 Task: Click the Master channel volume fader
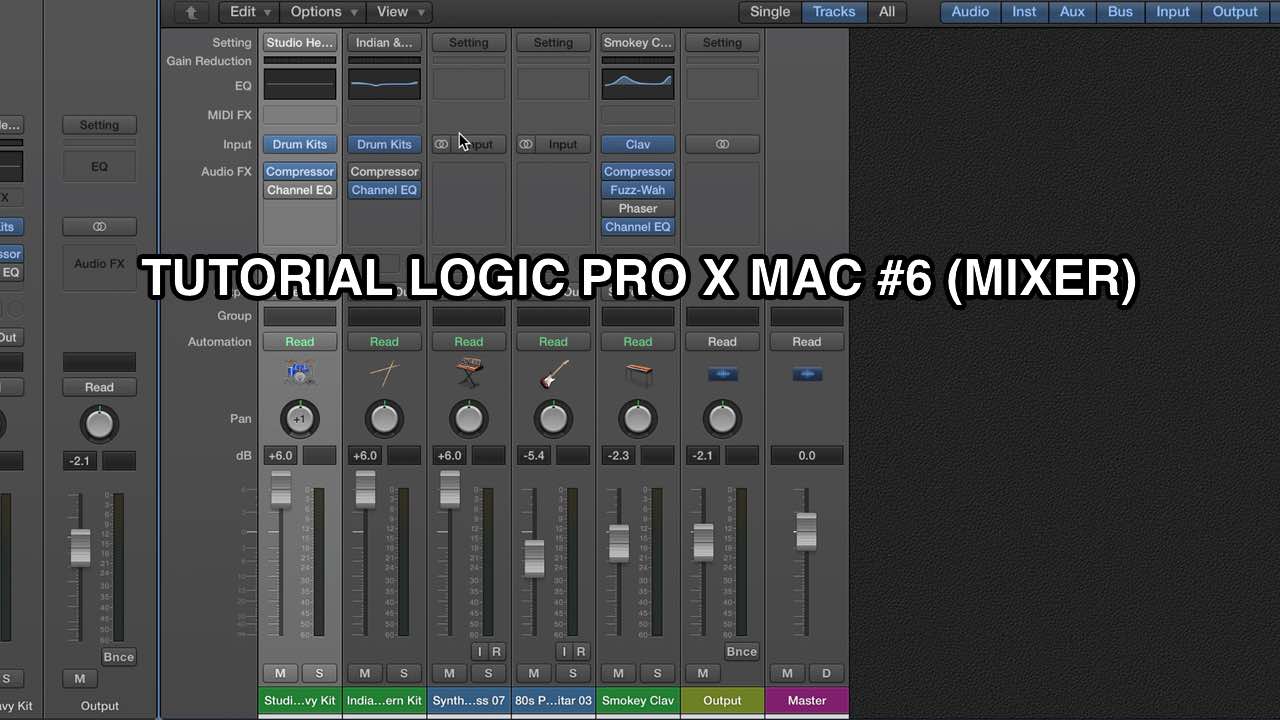(806, 530)
